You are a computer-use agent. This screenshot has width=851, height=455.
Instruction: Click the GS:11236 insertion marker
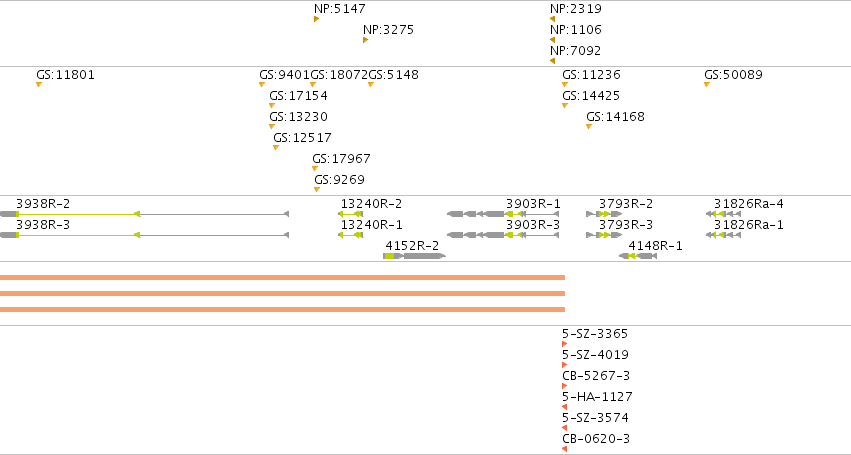[565, 85]
